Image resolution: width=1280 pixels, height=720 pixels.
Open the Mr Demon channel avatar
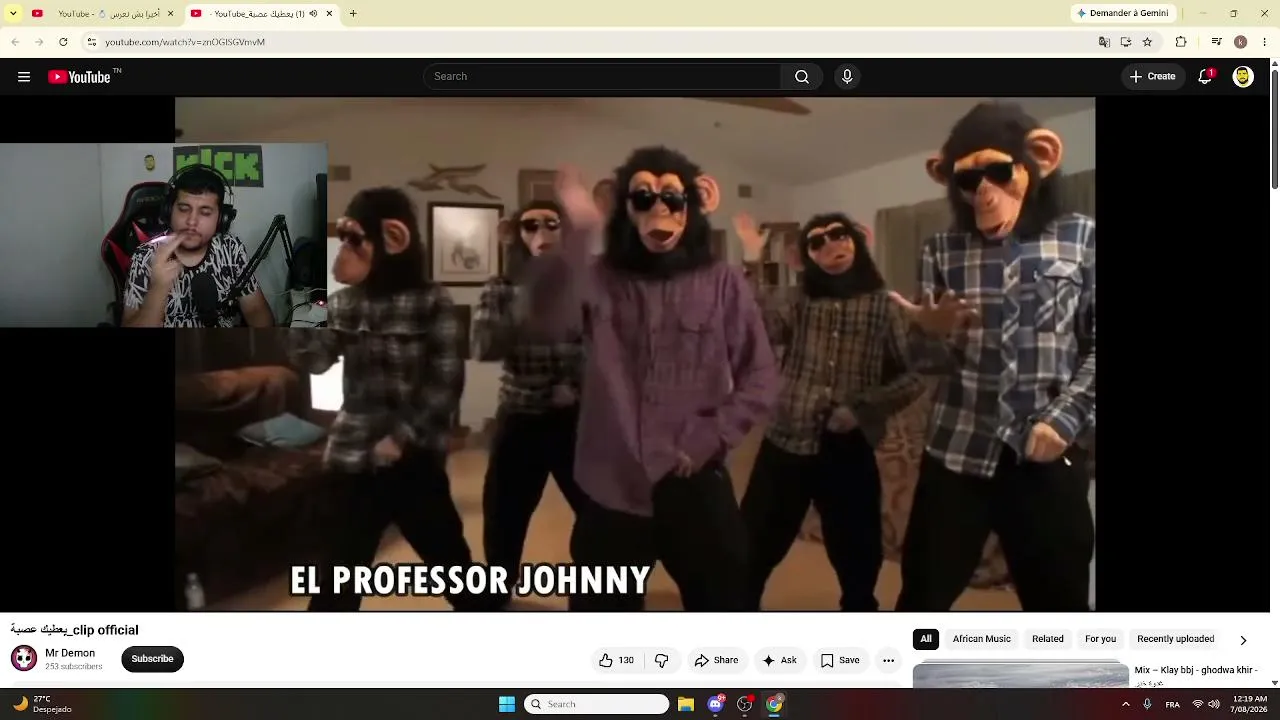[x=24, y=658]
